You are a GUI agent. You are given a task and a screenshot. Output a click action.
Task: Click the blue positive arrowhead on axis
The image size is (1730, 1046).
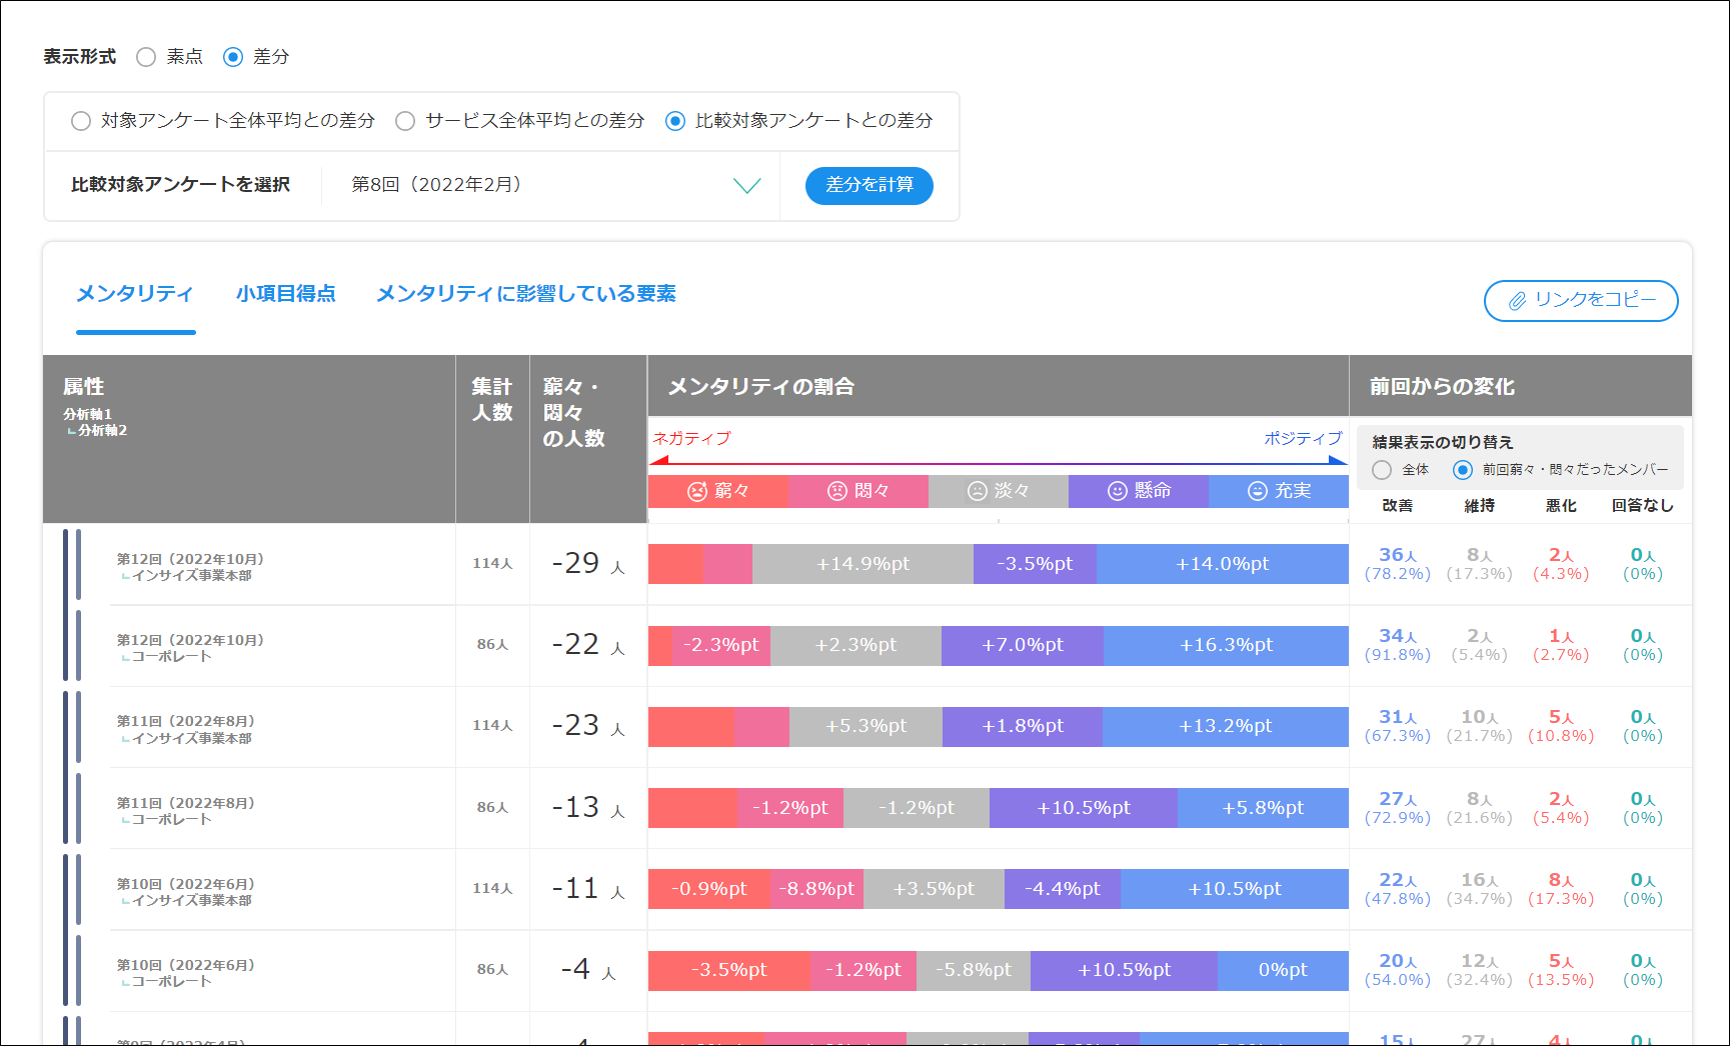pos(1338,460)
